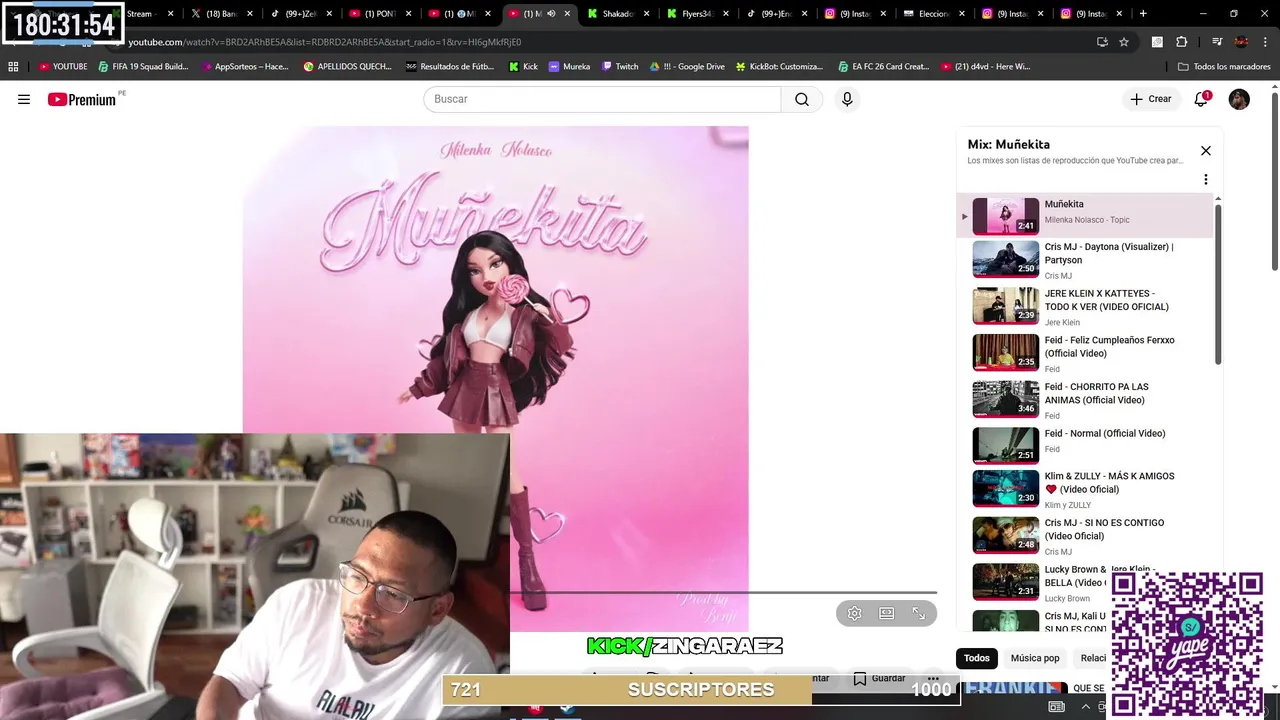Screen dimensions: 1280x720
Task: Play Klim & ZULLY - MÁS K AMIGOS
Action: pyautogui.click(x=1085, y=489)
